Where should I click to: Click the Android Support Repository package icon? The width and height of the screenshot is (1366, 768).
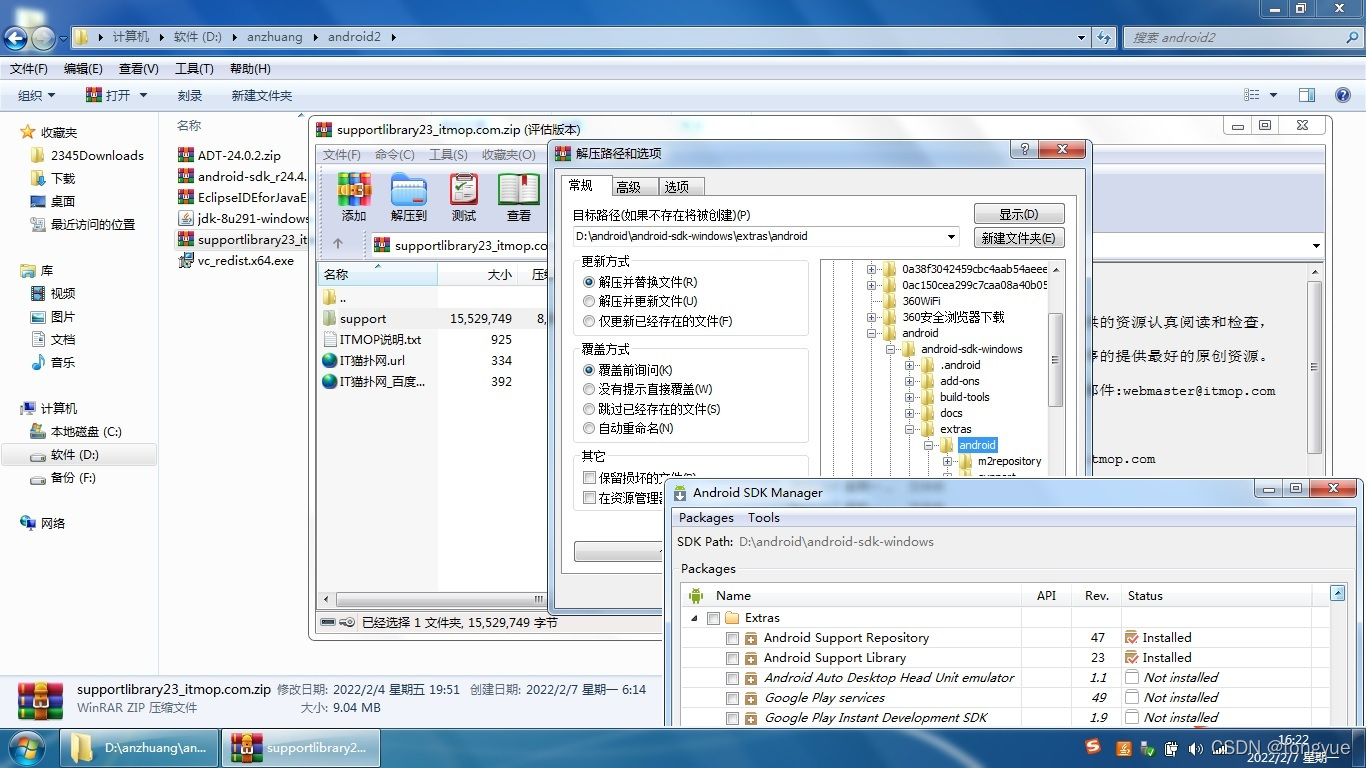click(751, 638)
